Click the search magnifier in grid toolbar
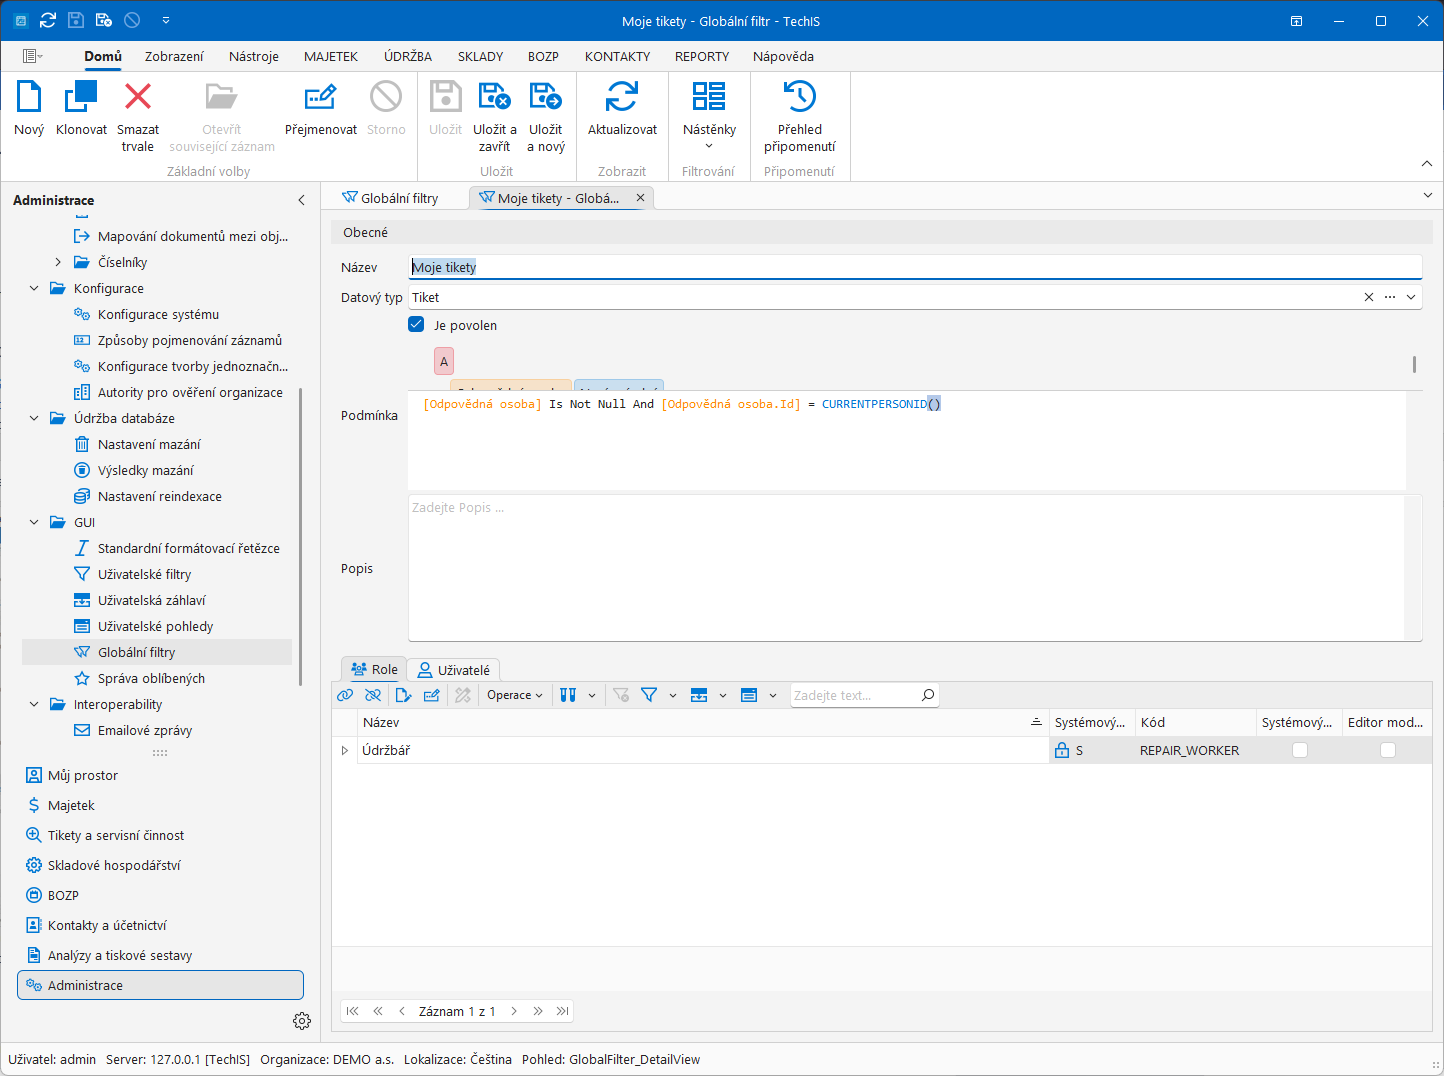Image resolution: width=1444 pixels, height=1076 pixels. coord(928,695)
